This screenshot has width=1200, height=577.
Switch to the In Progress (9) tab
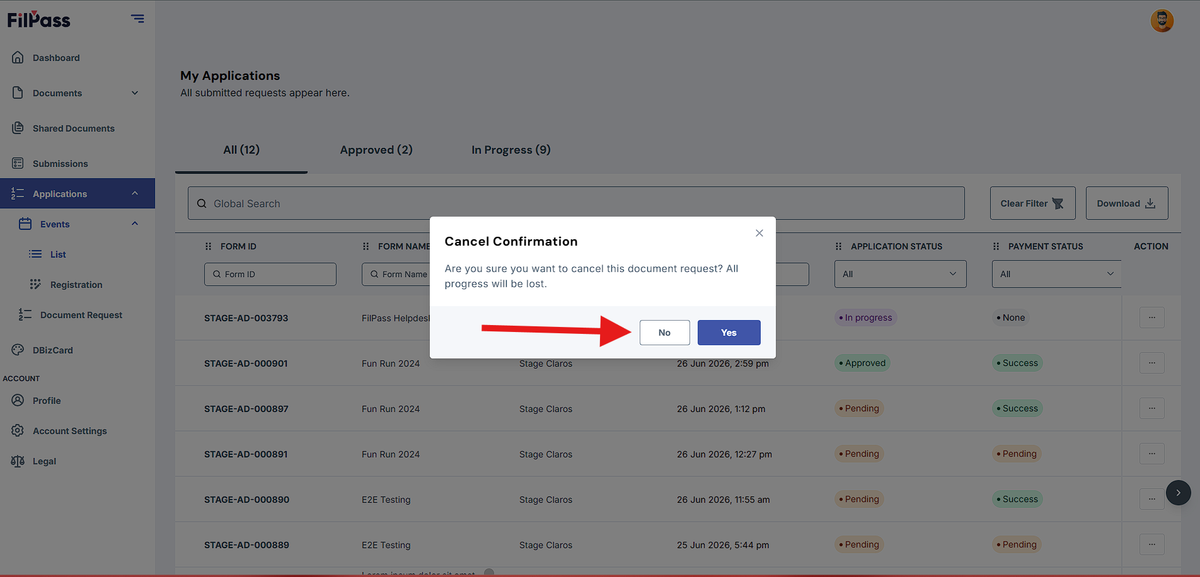(x=511, y=150)
